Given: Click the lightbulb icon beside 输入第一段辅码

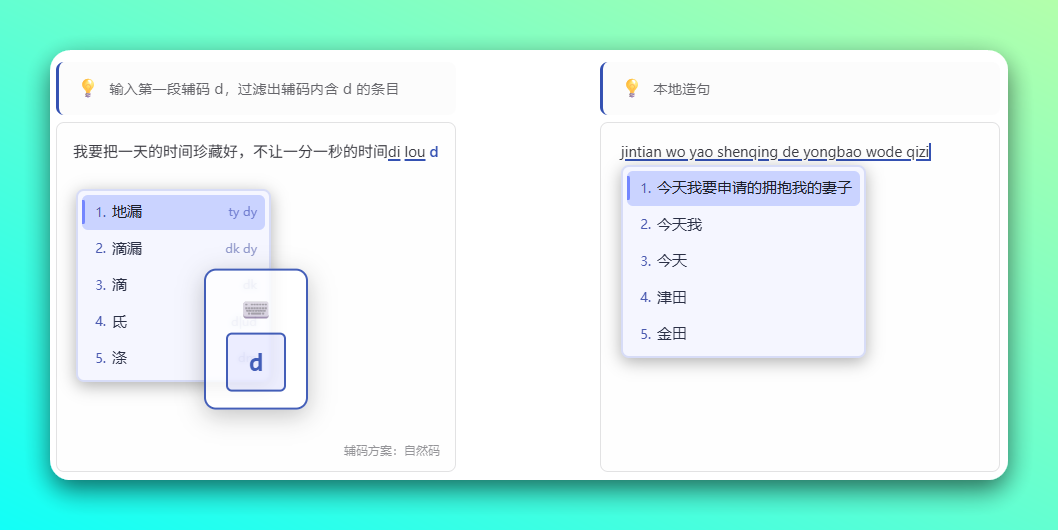Looking at the screenshot, I should pos(87,88).
